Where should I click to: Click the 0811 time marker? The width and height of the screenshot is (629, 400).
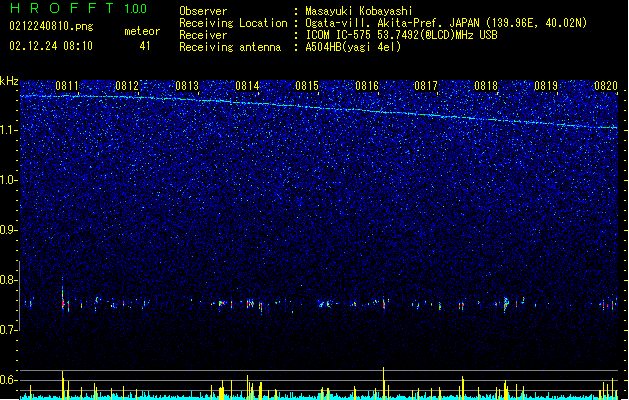[67, 86]
